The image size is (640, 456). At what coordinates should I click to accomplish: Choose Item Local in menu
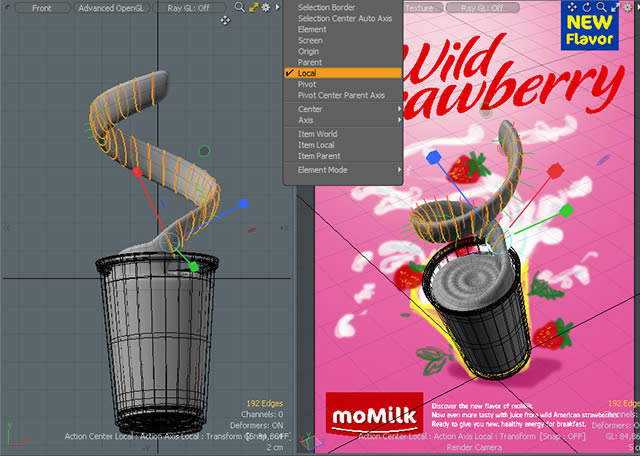pyautogui.click(x=343, y=145)
